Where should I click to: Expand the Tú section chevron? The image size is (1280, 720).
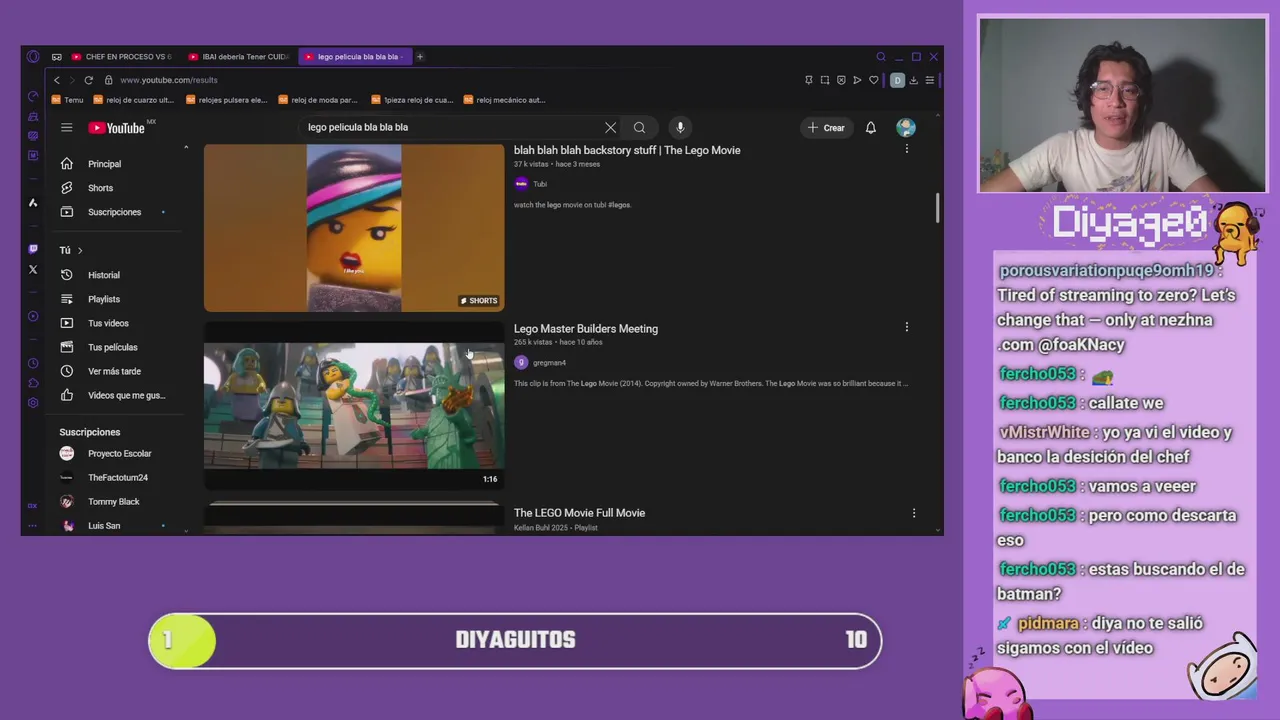pos(80,250)
